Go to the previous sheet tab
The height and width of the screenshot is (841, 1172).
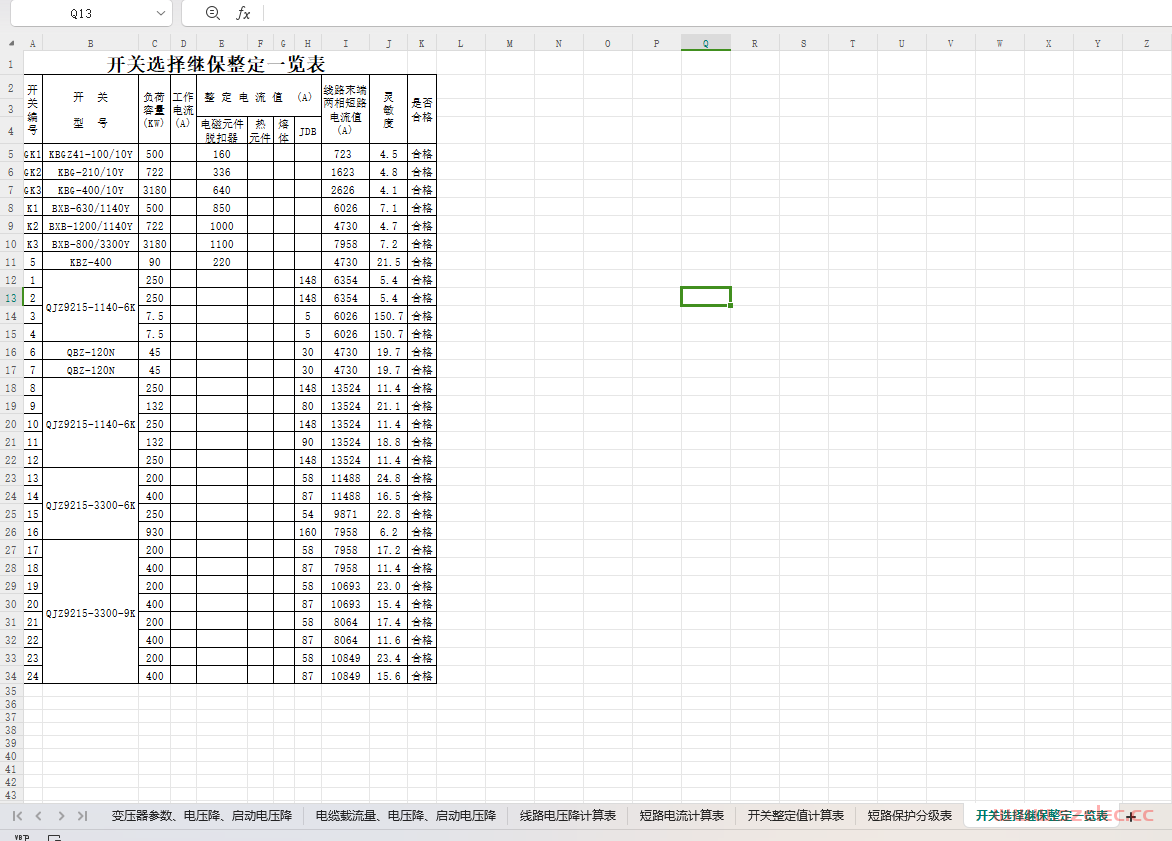pos(39,816)
